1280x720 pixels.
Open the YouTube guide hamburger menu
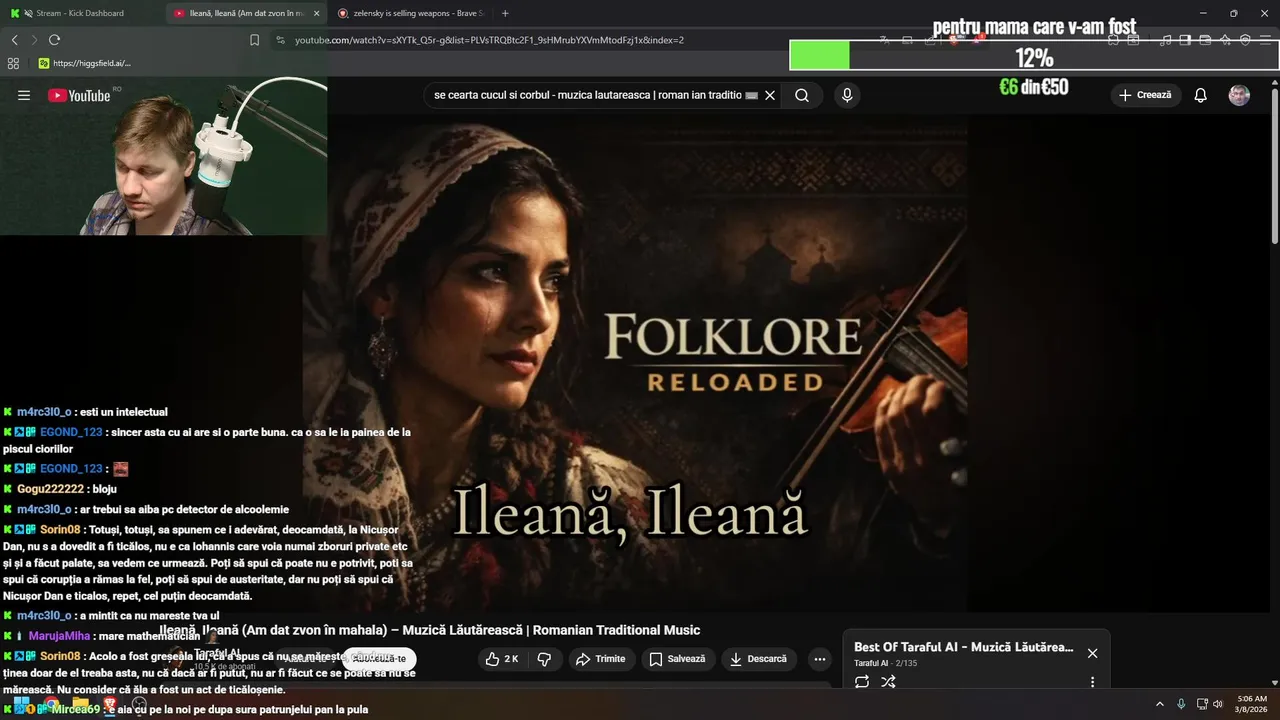(x=24, y=95)
